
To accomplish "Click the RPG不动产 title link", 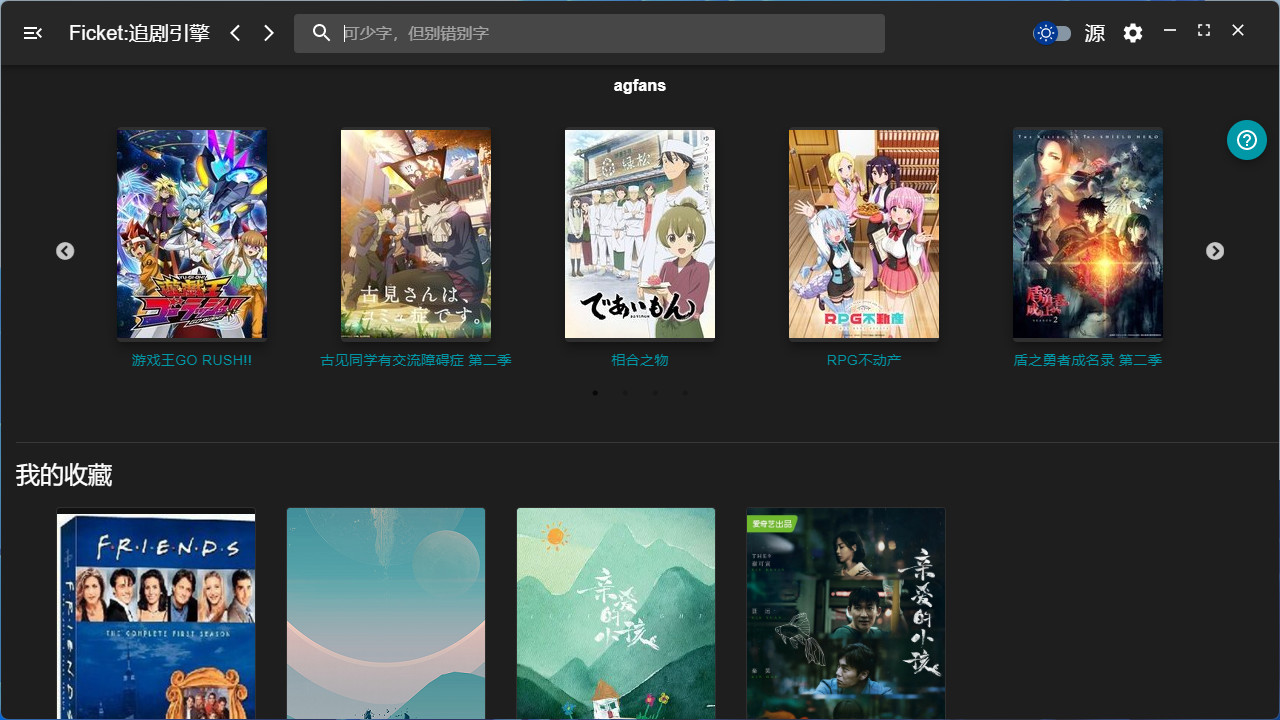I will tap(863, 360).
